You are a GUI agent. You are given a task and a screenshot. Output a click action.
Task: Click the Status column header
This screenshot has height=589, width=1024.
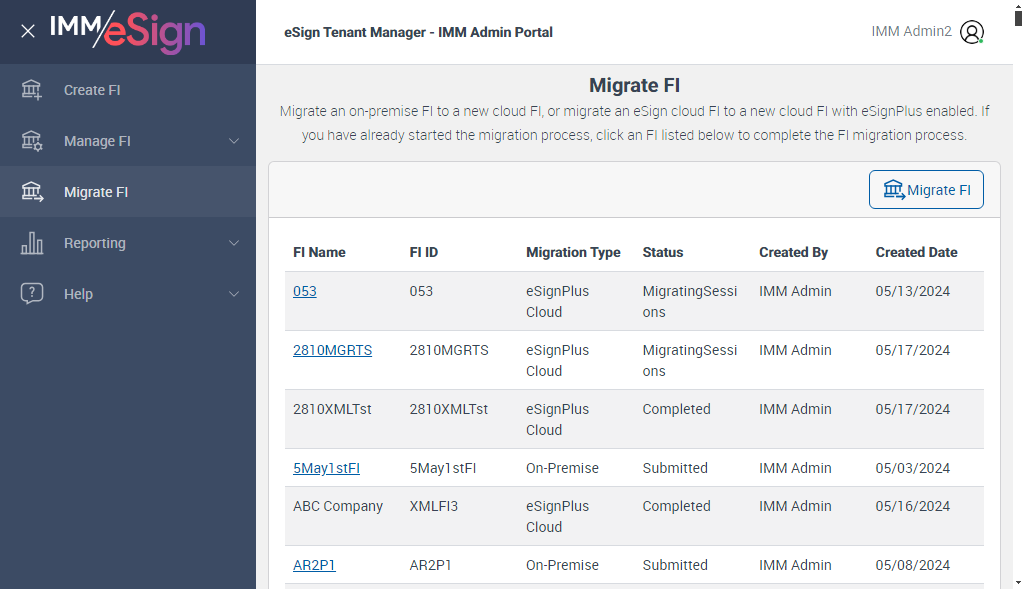pos(663,252)
